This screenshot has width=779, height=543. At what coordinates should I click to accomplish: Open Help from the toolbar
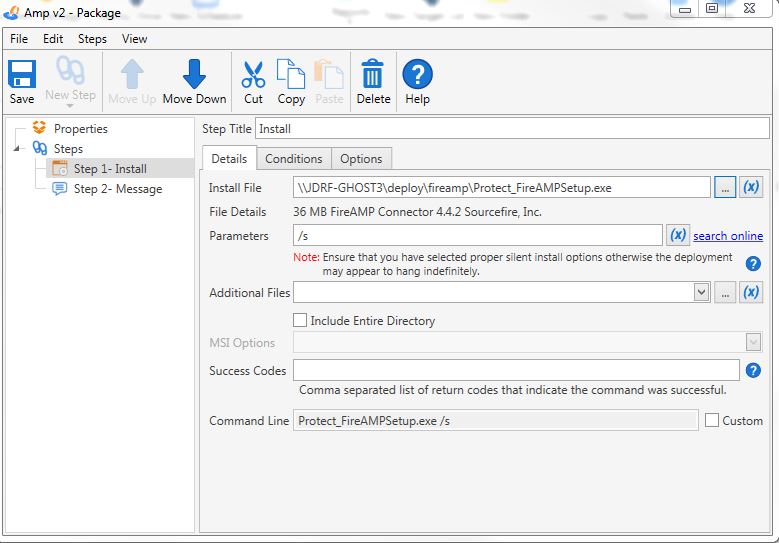417,81
